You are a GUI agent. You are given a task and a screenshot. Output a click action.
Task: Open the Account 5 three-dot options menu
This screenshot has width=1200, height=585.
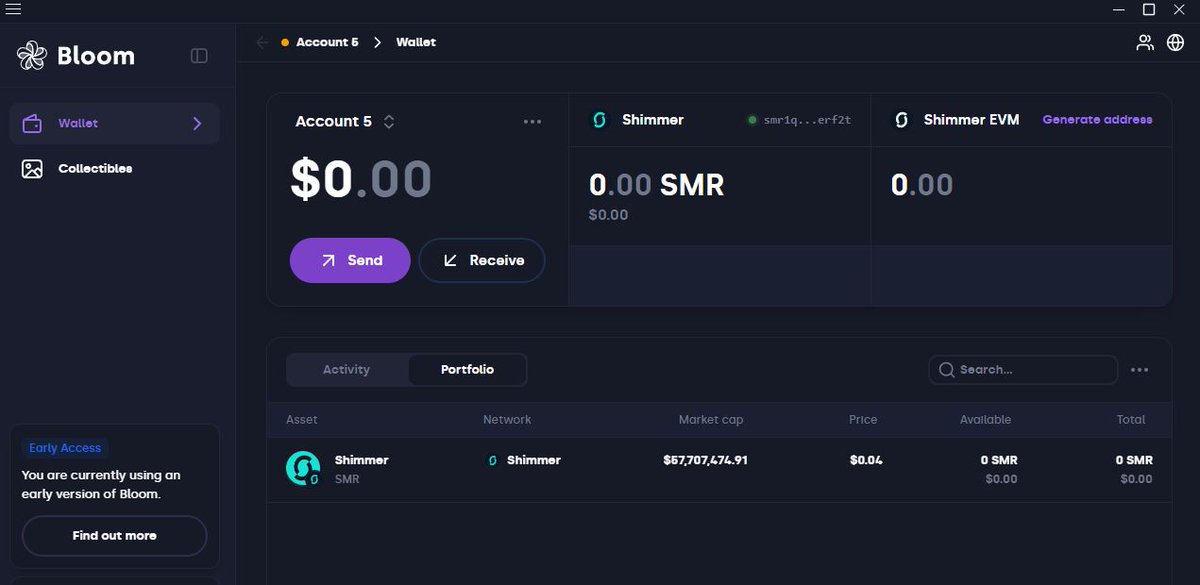point(532,122)
